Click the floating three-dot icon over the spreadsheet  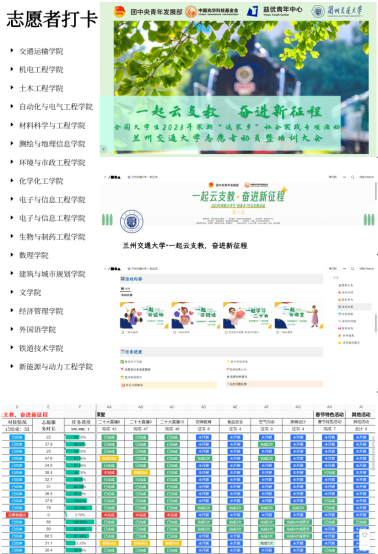click(x=365, y=545)
